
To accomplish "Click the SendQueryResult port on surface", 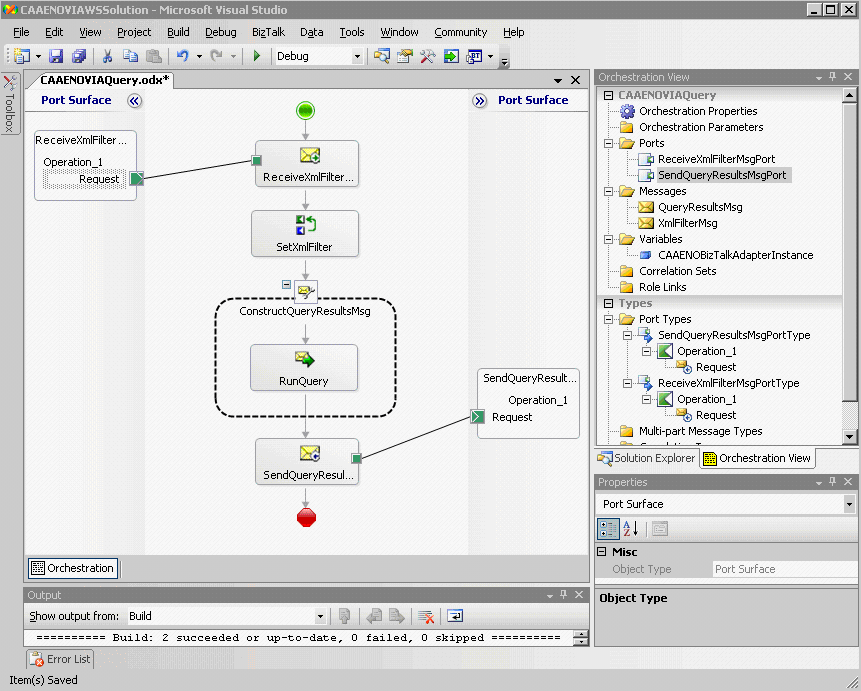I will (528, 403).
